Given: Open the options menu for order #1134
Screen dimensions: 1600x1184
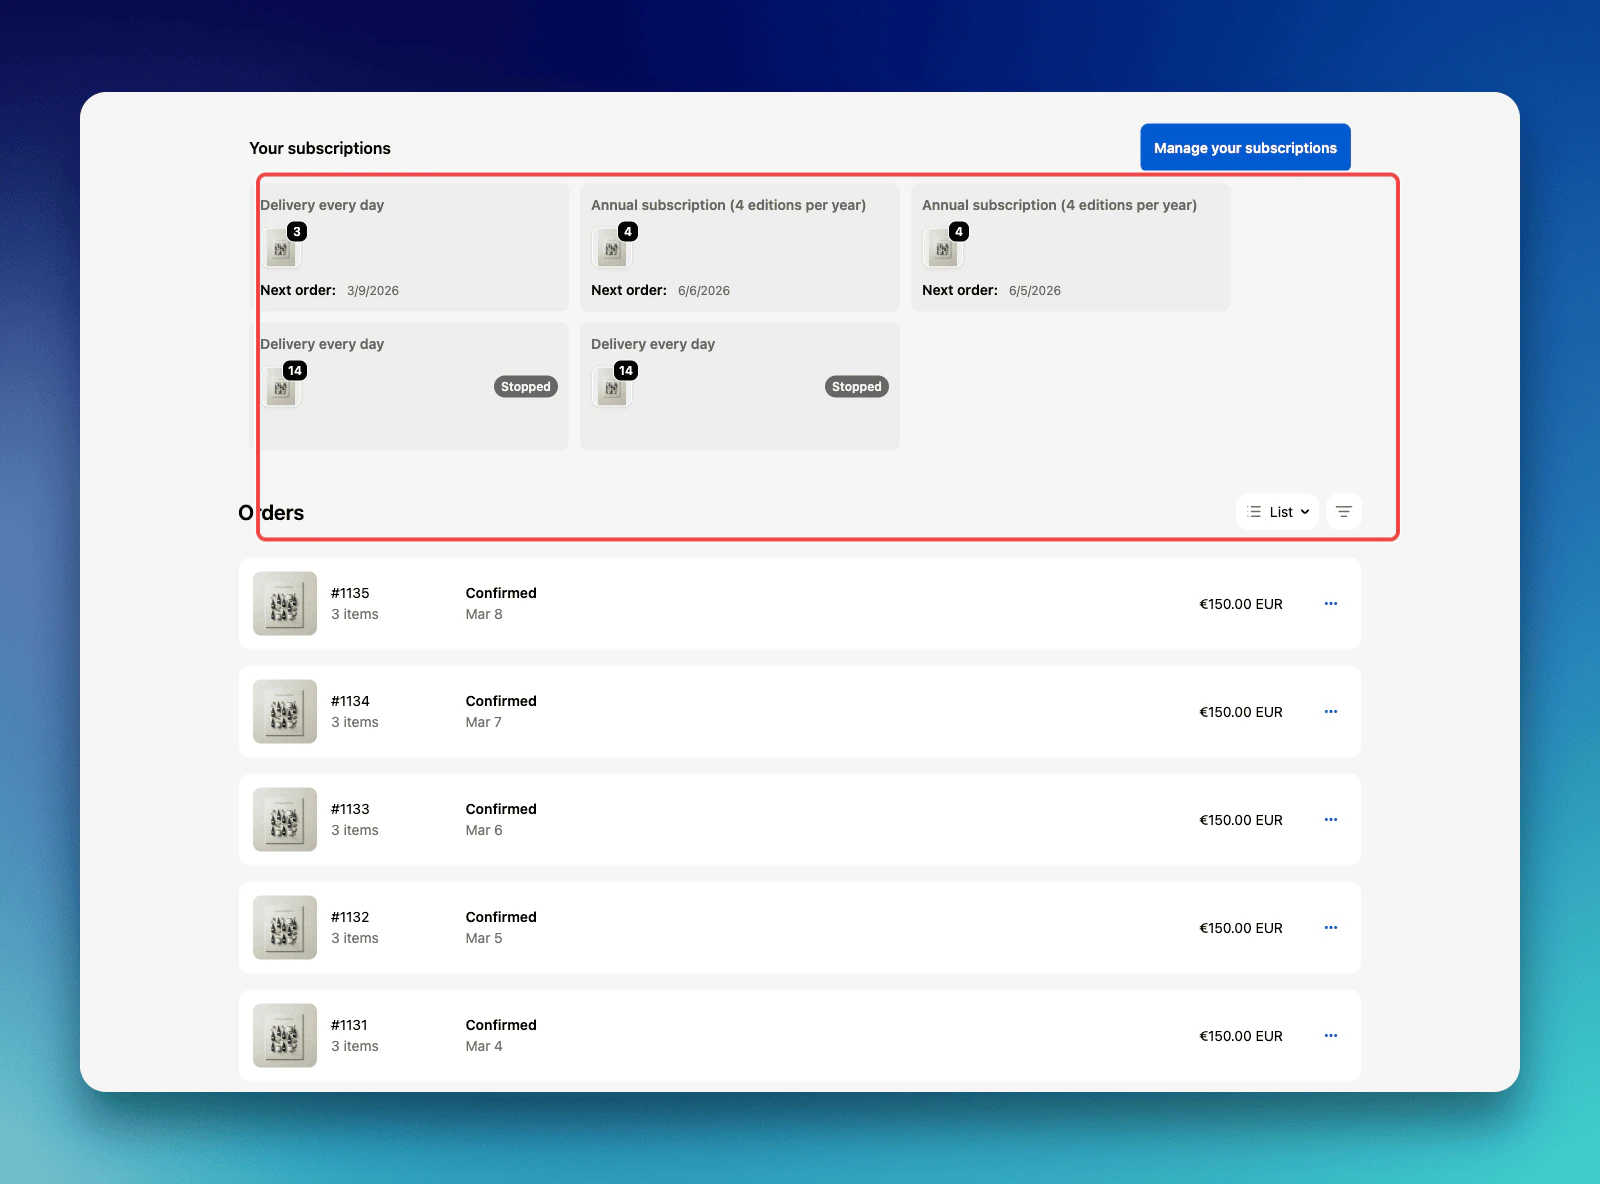Looking at the screenshot, I should point(1330,711).
